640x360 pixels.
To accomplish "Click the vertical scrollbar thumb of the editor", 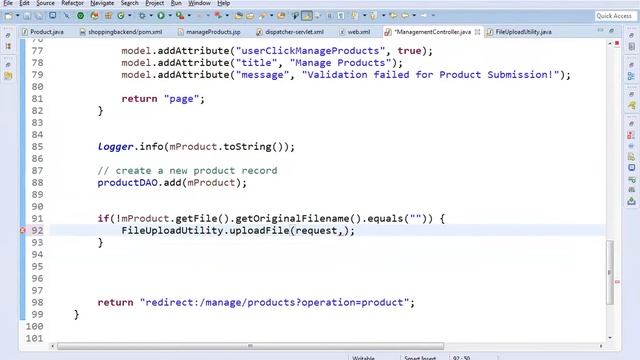I will [610, 272].
